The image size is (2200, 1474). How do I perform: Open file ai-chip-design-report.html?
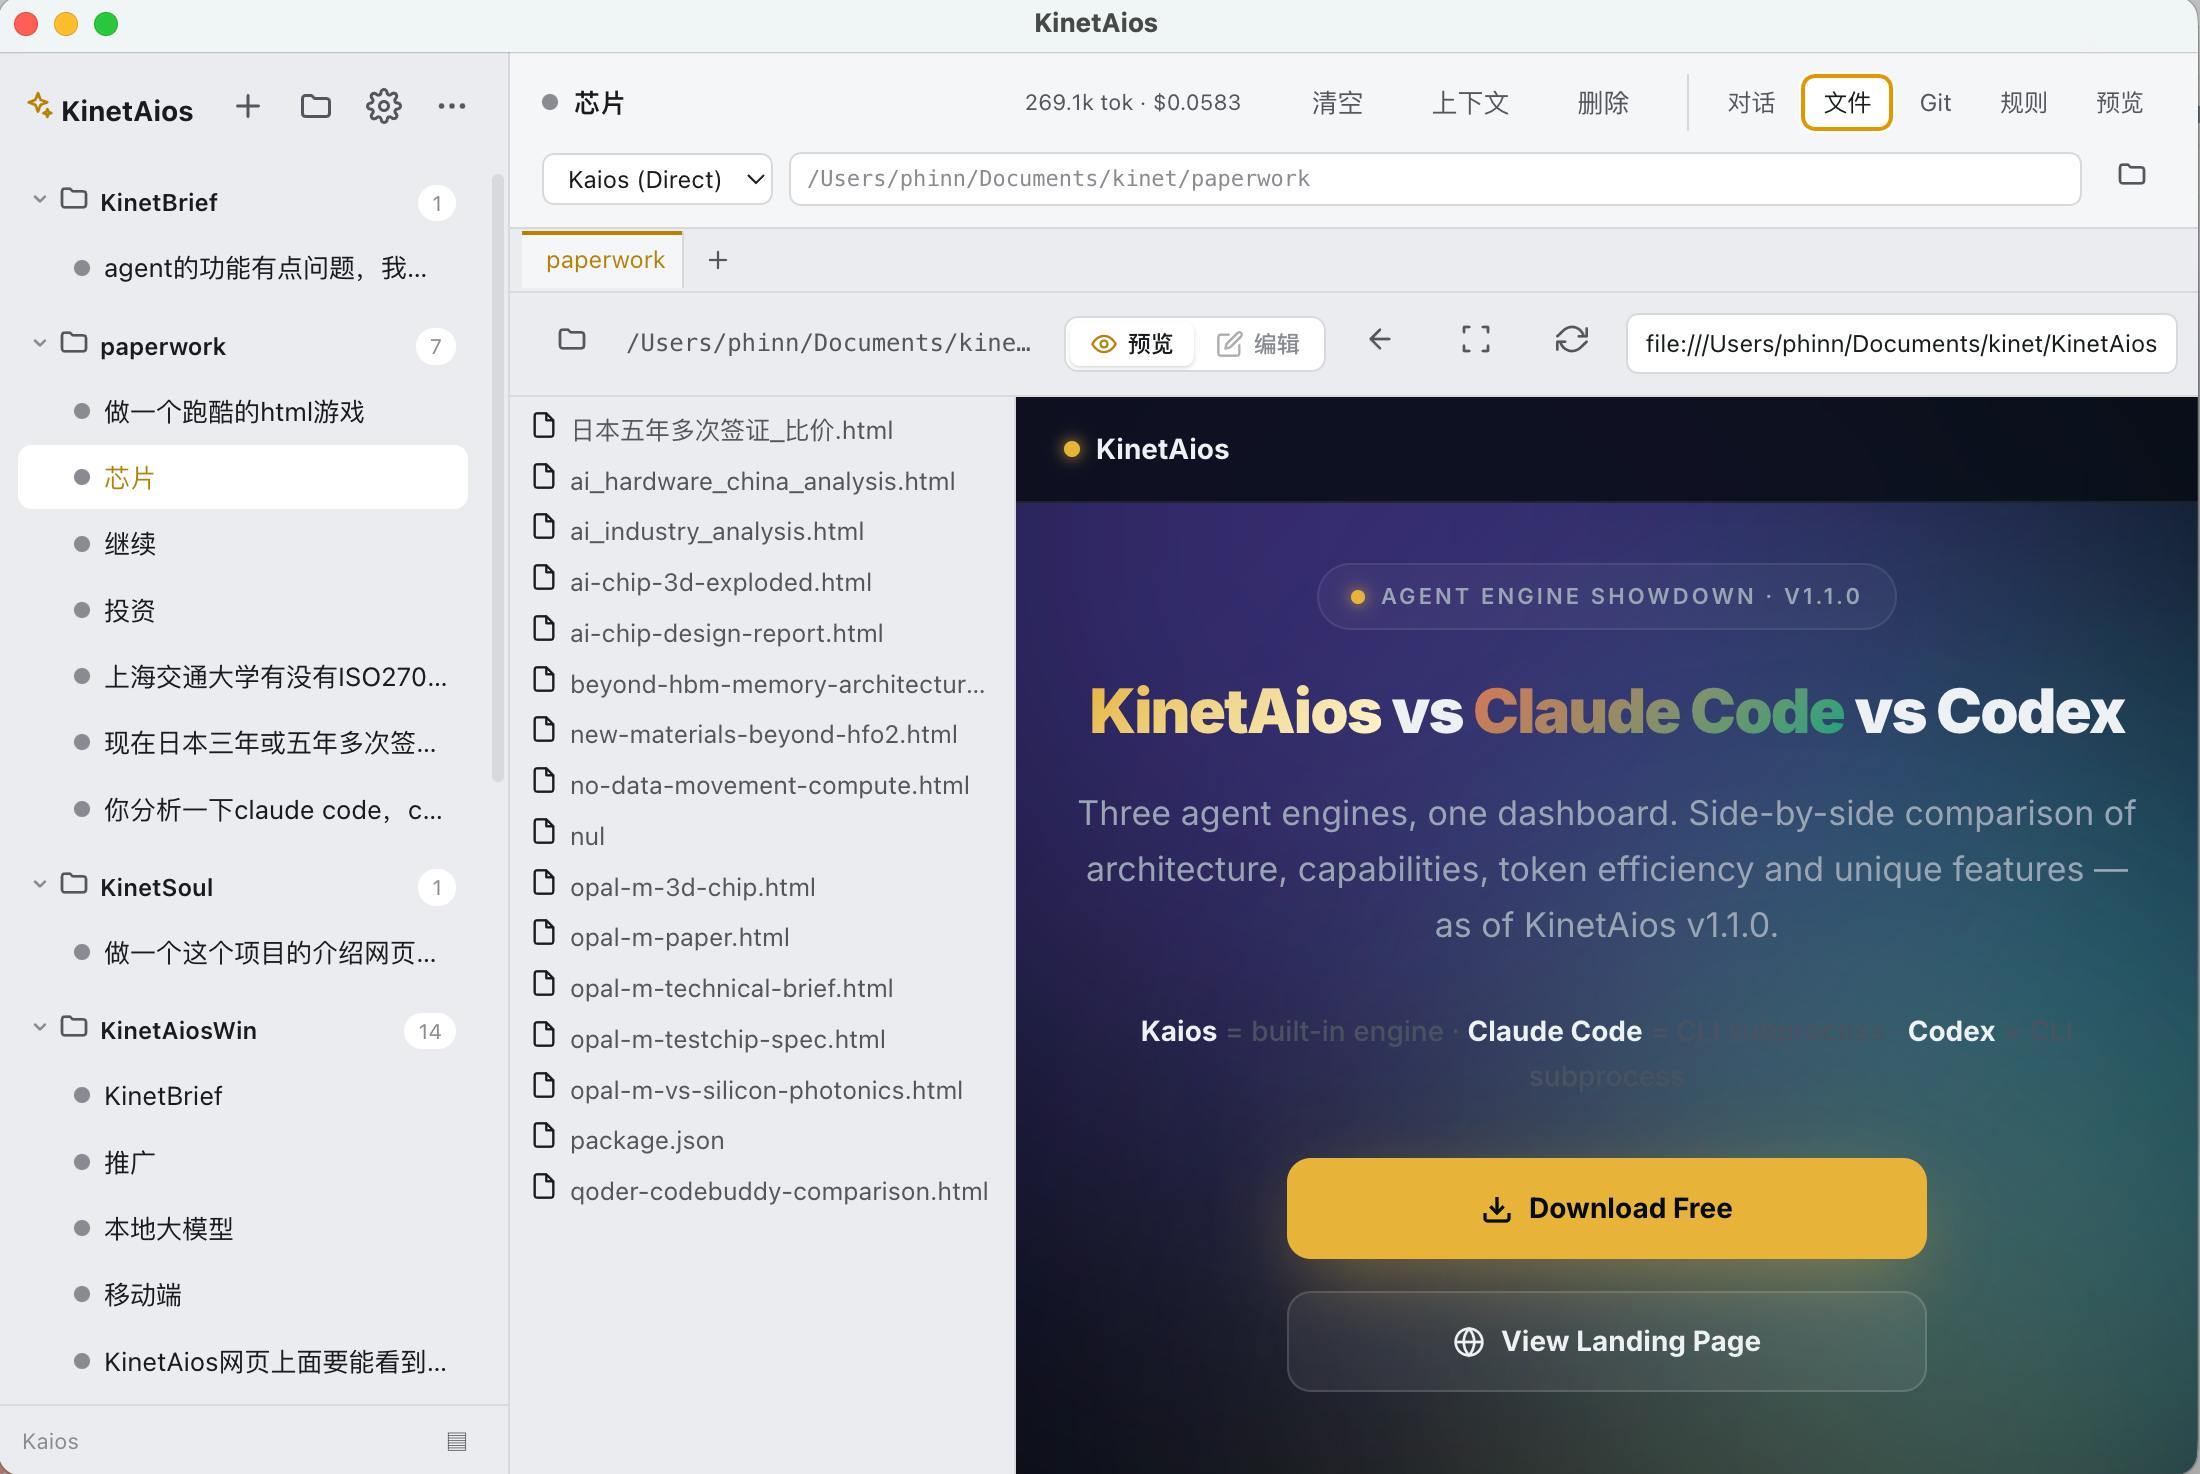point(761,633)
